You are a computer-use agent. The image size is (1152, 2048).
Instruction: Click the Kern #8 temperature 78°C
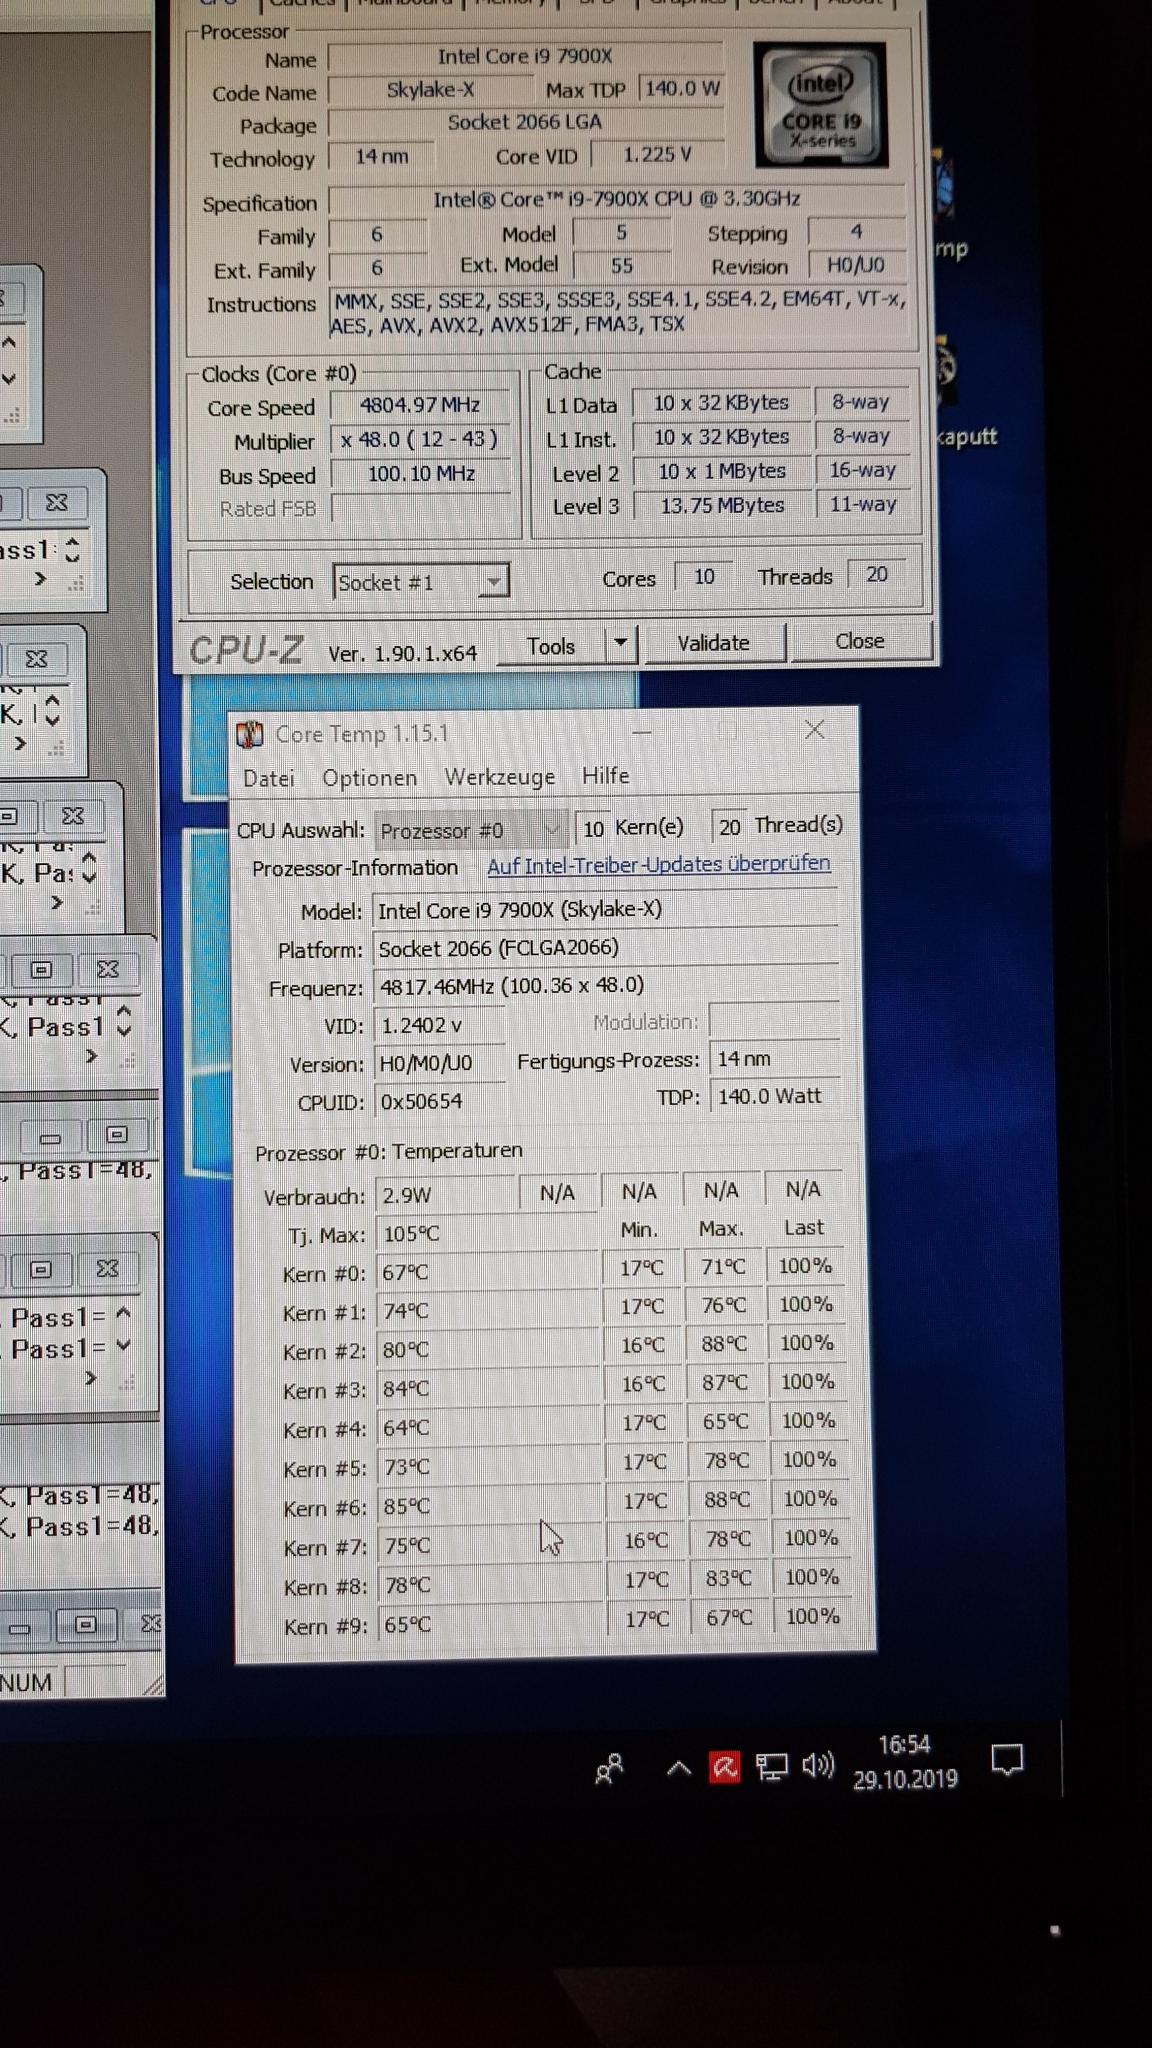pyautogui.click(x=491, y=1585)
